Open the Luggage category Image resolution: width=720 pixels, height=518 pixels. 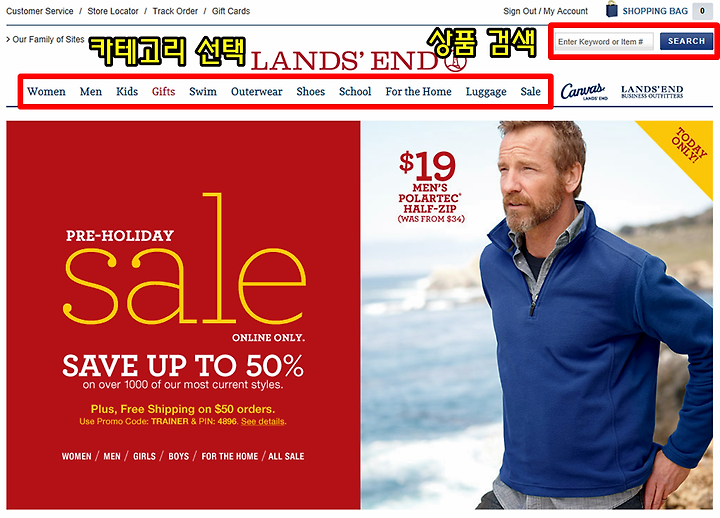tap(486, 92)
